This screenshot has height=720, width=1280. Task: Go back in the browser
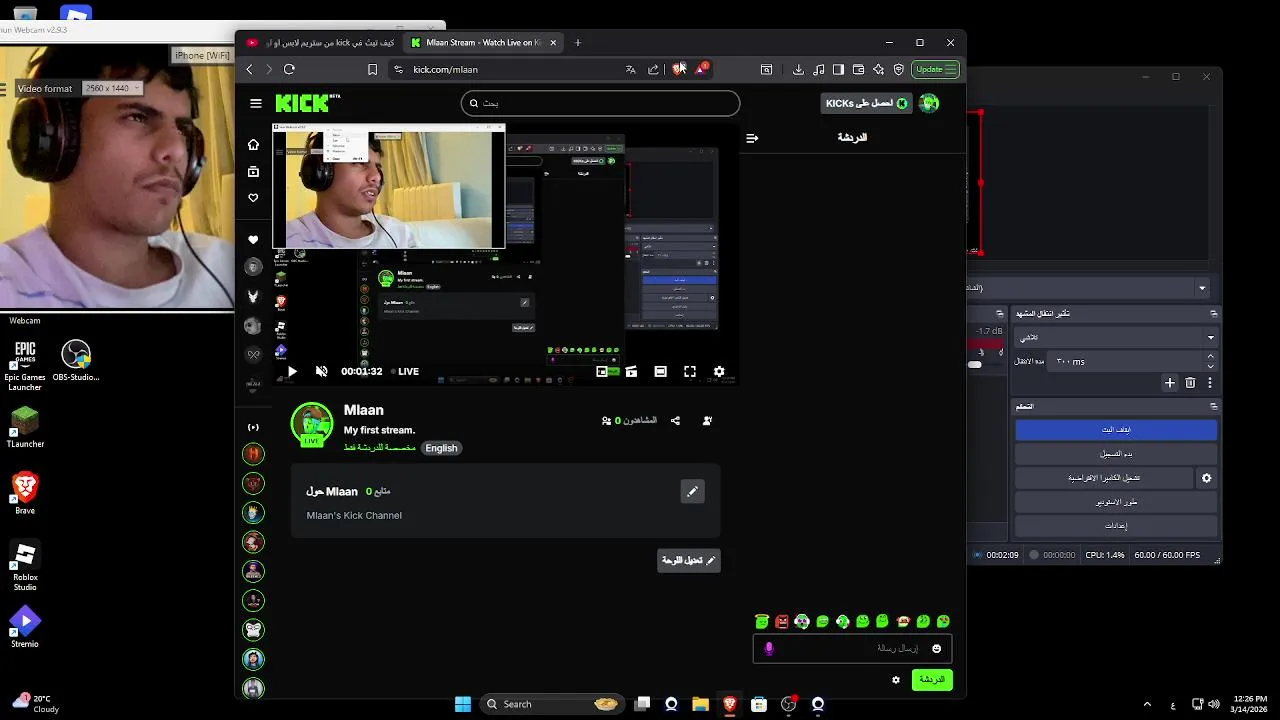click(x=250, y=69)
